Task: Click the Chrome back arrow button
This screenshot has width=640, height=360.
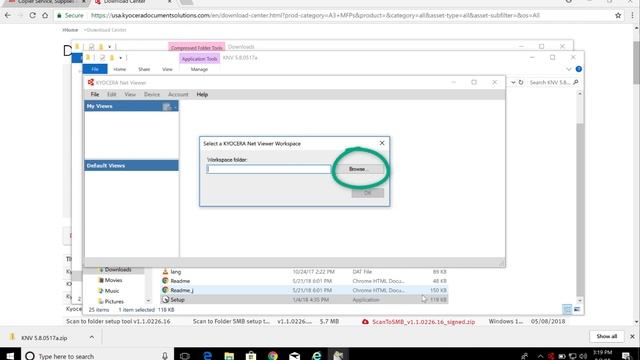Action: [8, 16]
